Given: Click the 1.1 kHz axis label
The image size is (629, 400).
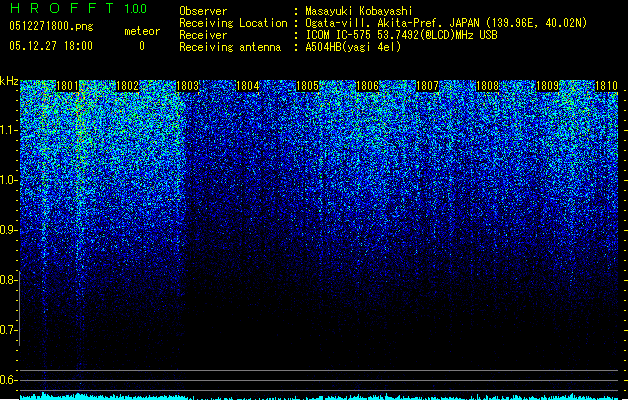Looking at the screenshot, I should click(8, 130).
